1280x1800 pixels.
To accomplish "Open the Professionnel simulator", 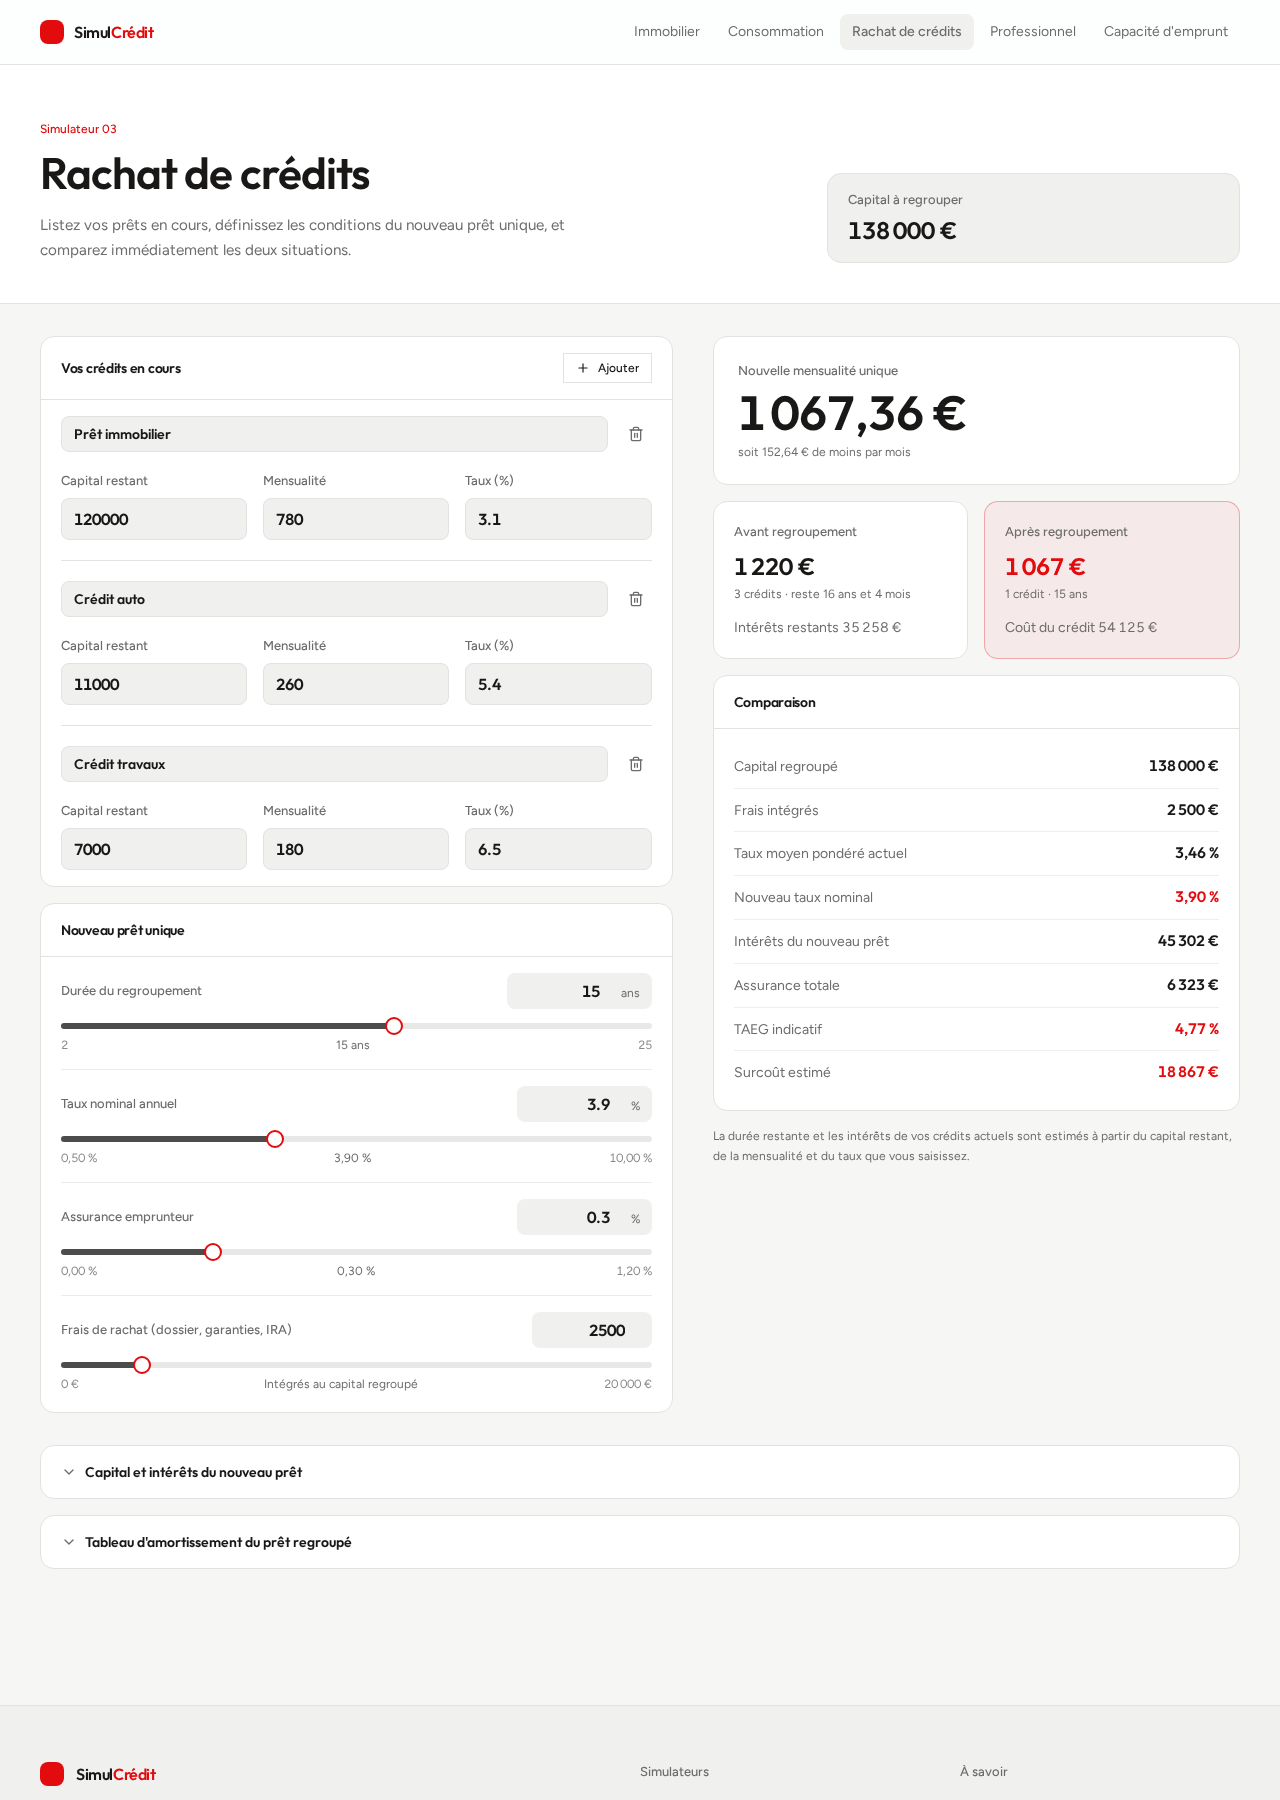I will click(x=1033, y=32).
